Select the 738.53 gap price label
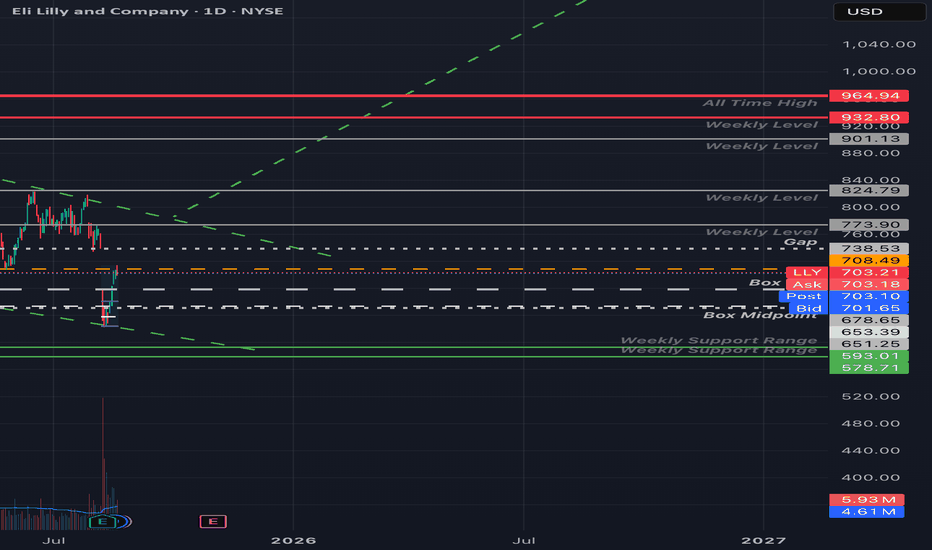 click(869, 249)
